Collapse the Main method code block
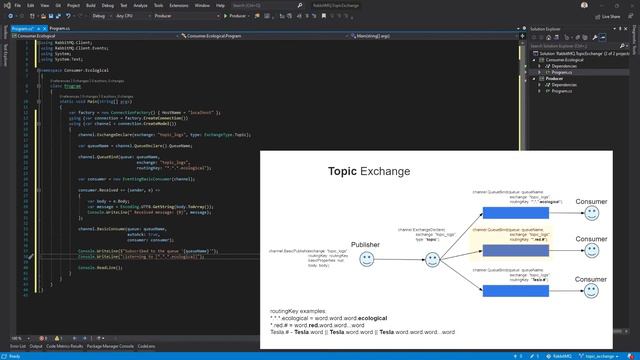This screenshot has width=640, height=360. [38, 102]
